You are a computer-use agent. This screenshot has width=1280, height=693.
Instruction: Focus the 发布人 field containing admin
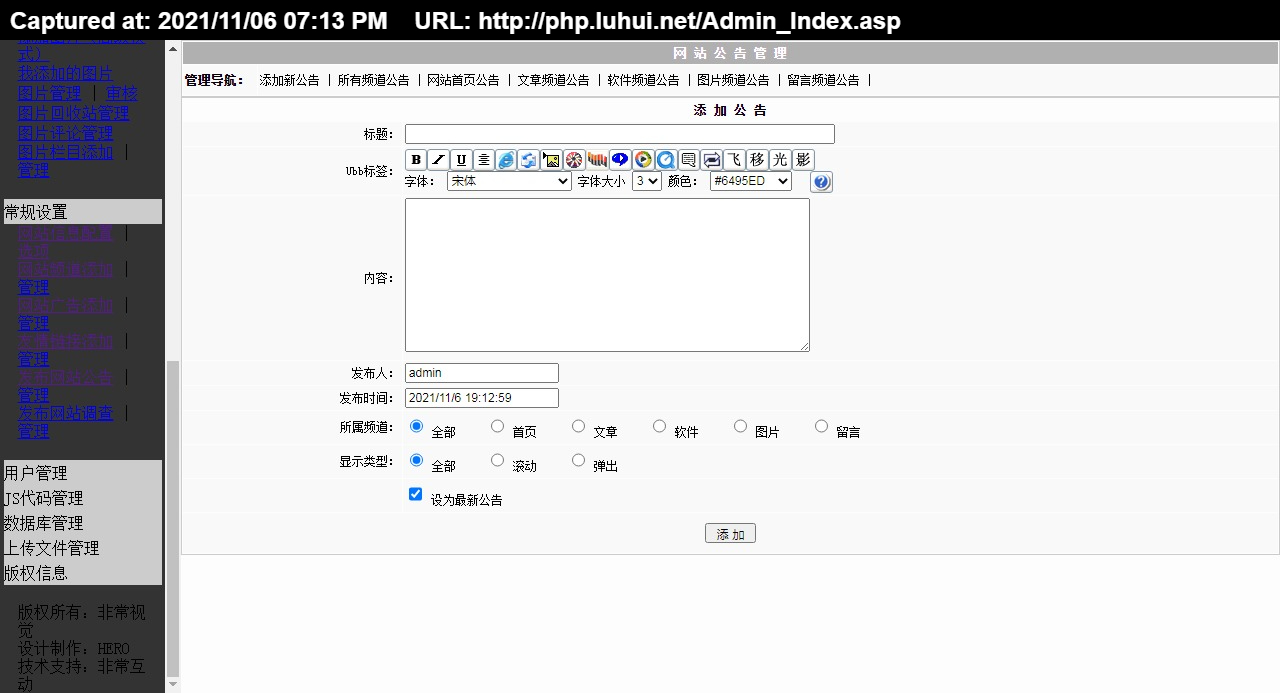tap(481, 373)
